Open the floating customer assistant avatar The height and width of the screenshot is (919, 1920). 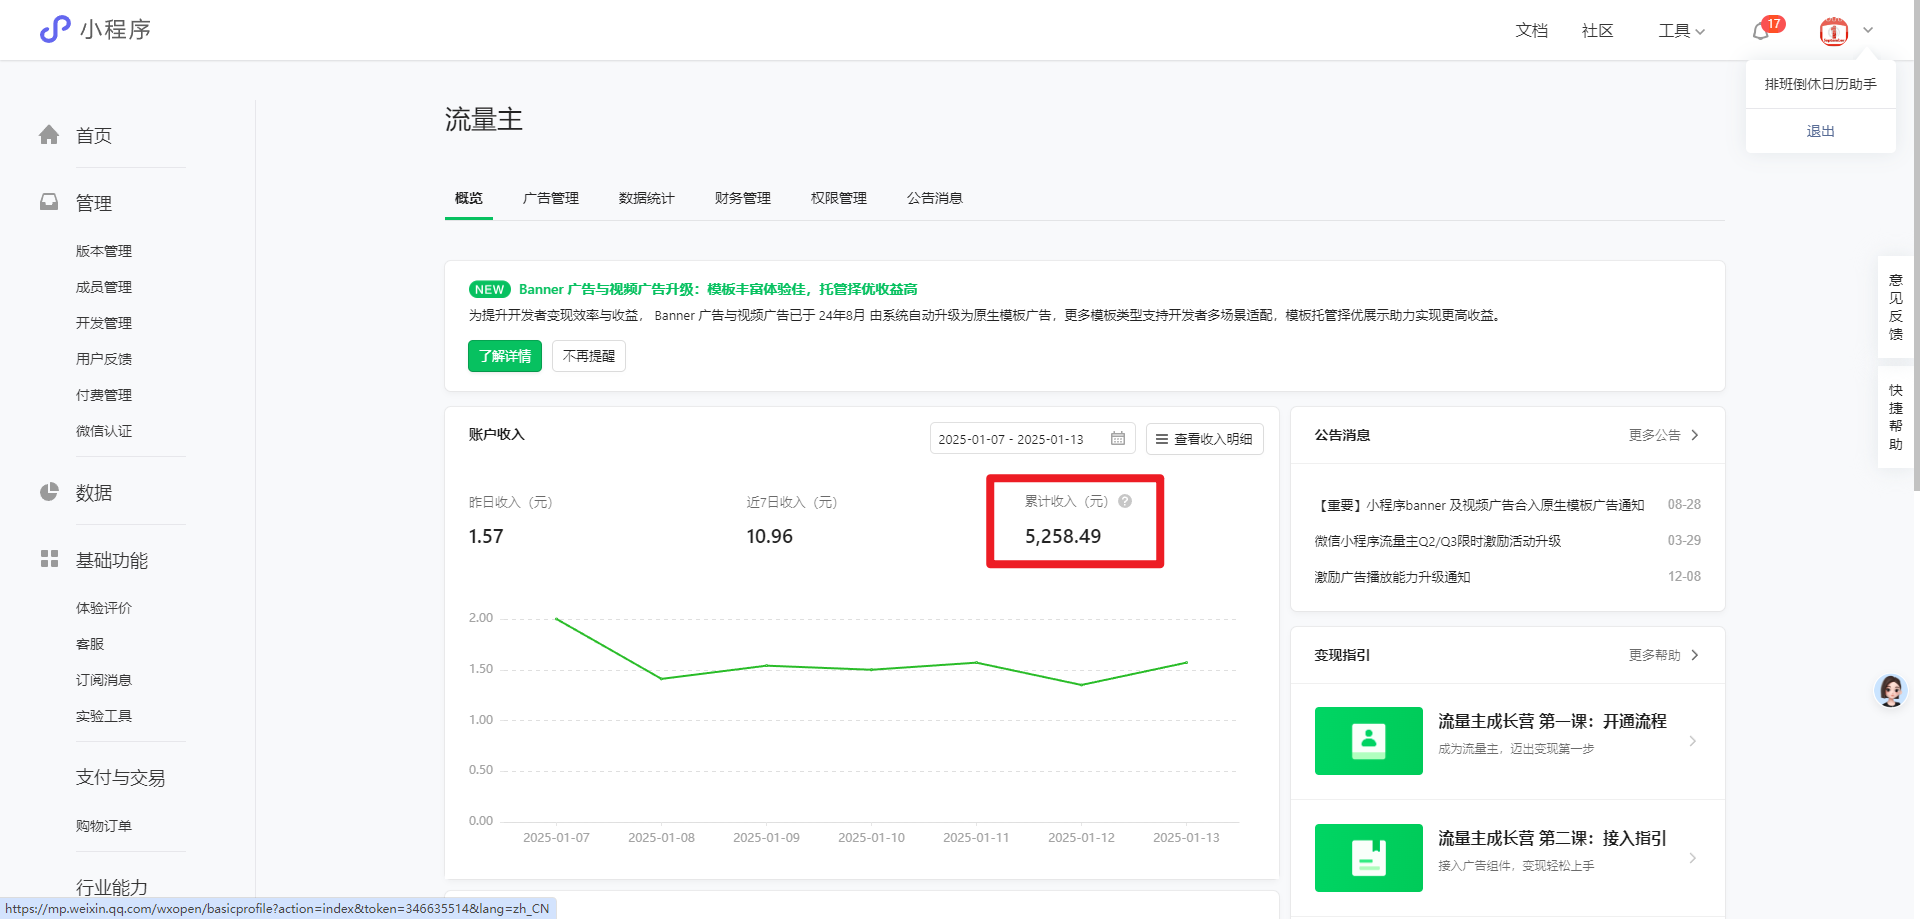(1889, 691)
